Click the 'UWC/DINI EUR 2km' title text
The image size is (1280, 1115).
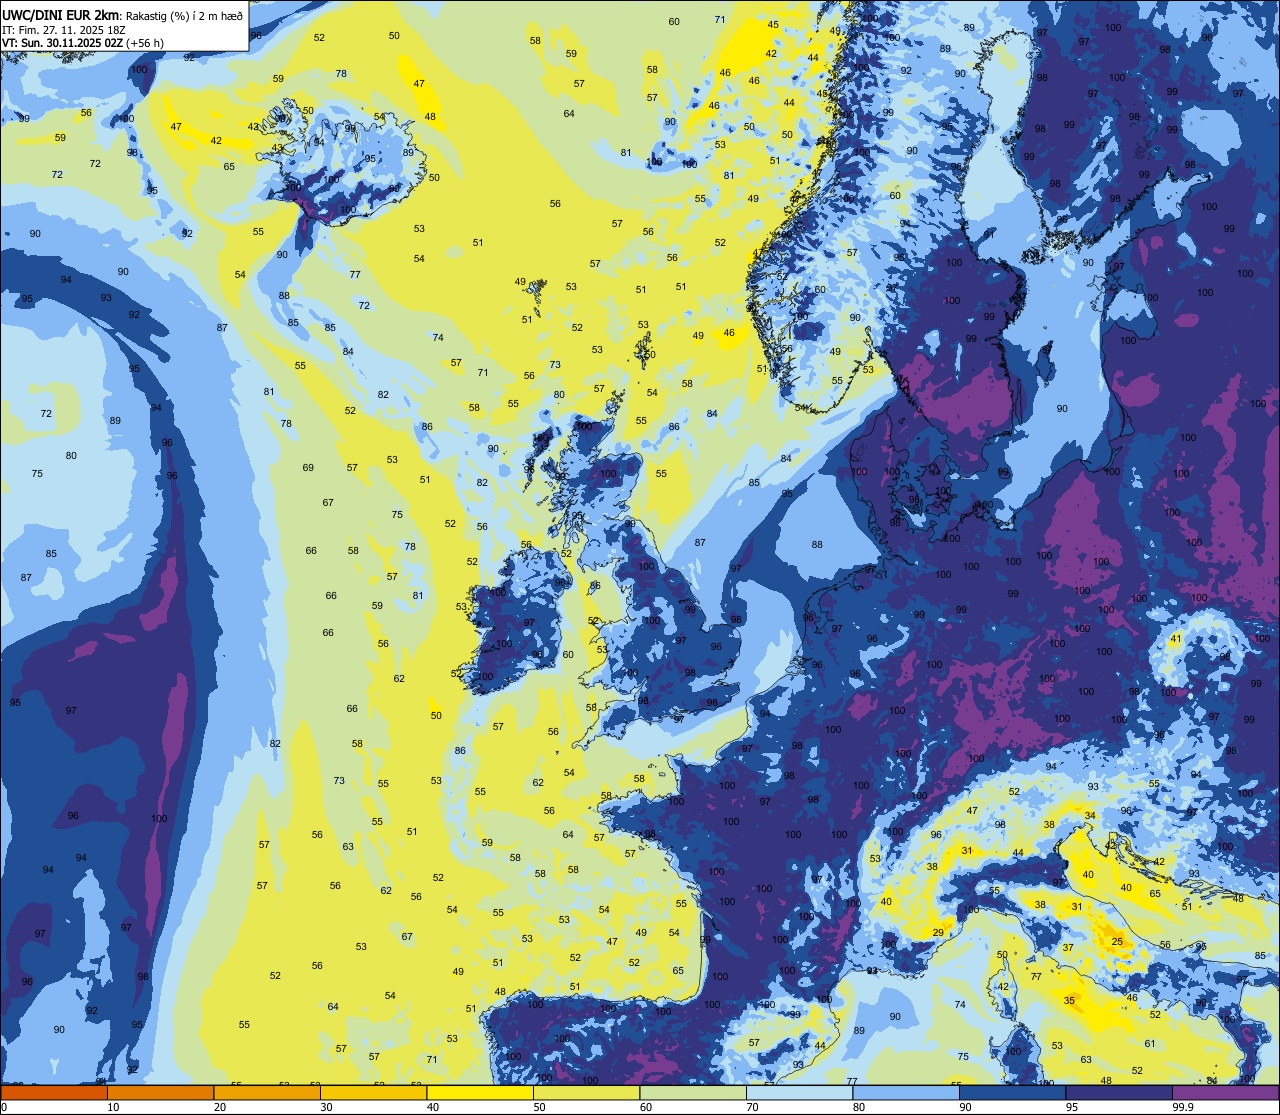click(61, 14)
